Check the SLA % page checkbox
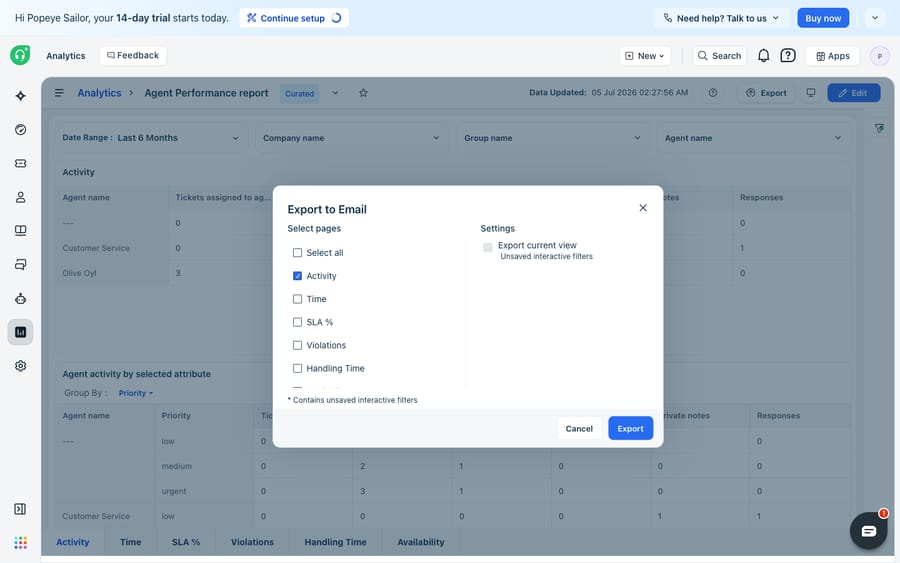This screenshot has height=563, width=900. (297, 323)
